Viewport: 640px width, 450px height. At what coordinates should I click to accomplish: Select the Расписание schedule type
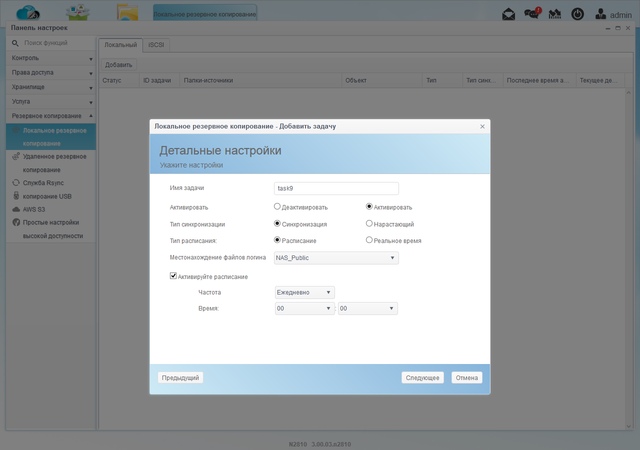click(277, 240)
